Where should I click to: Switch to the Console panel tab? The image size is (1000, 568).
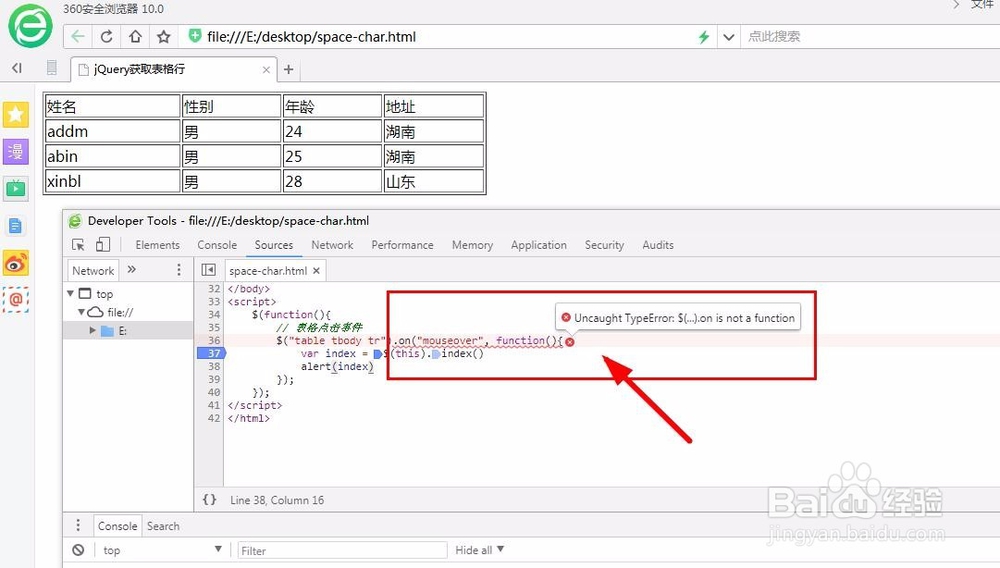click(217, 245)
